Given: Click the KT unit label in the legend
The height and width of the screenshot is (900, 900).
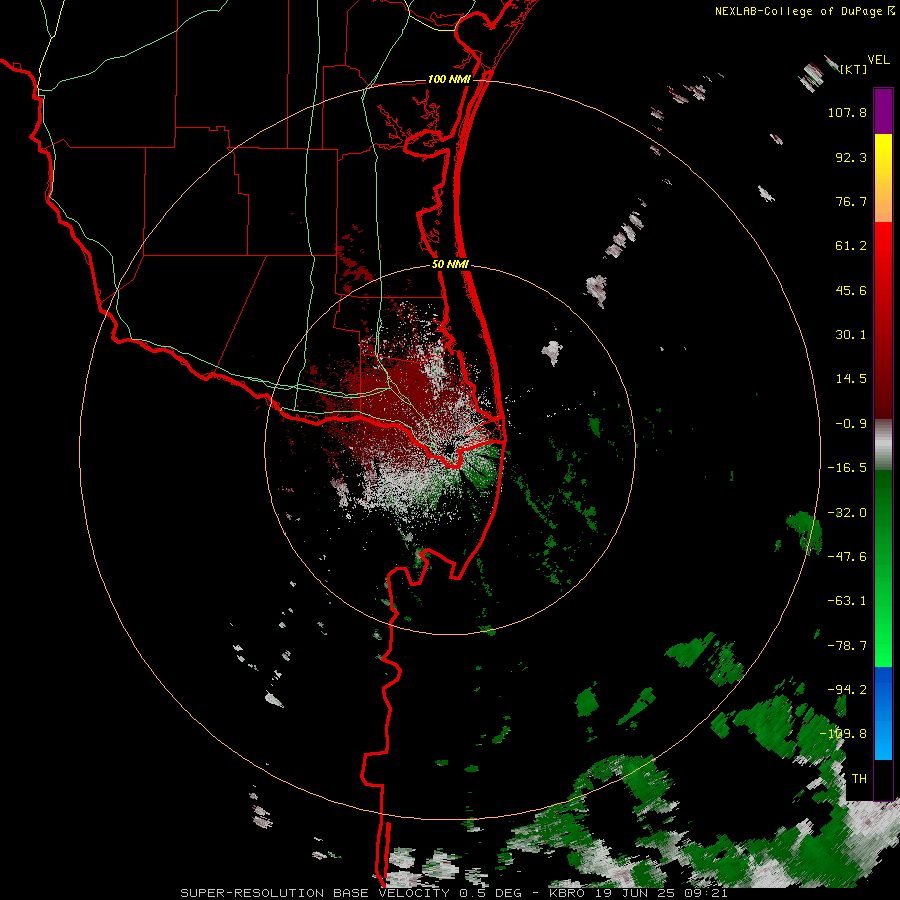Looking at the screenshot, I should [x=854, y=70].
